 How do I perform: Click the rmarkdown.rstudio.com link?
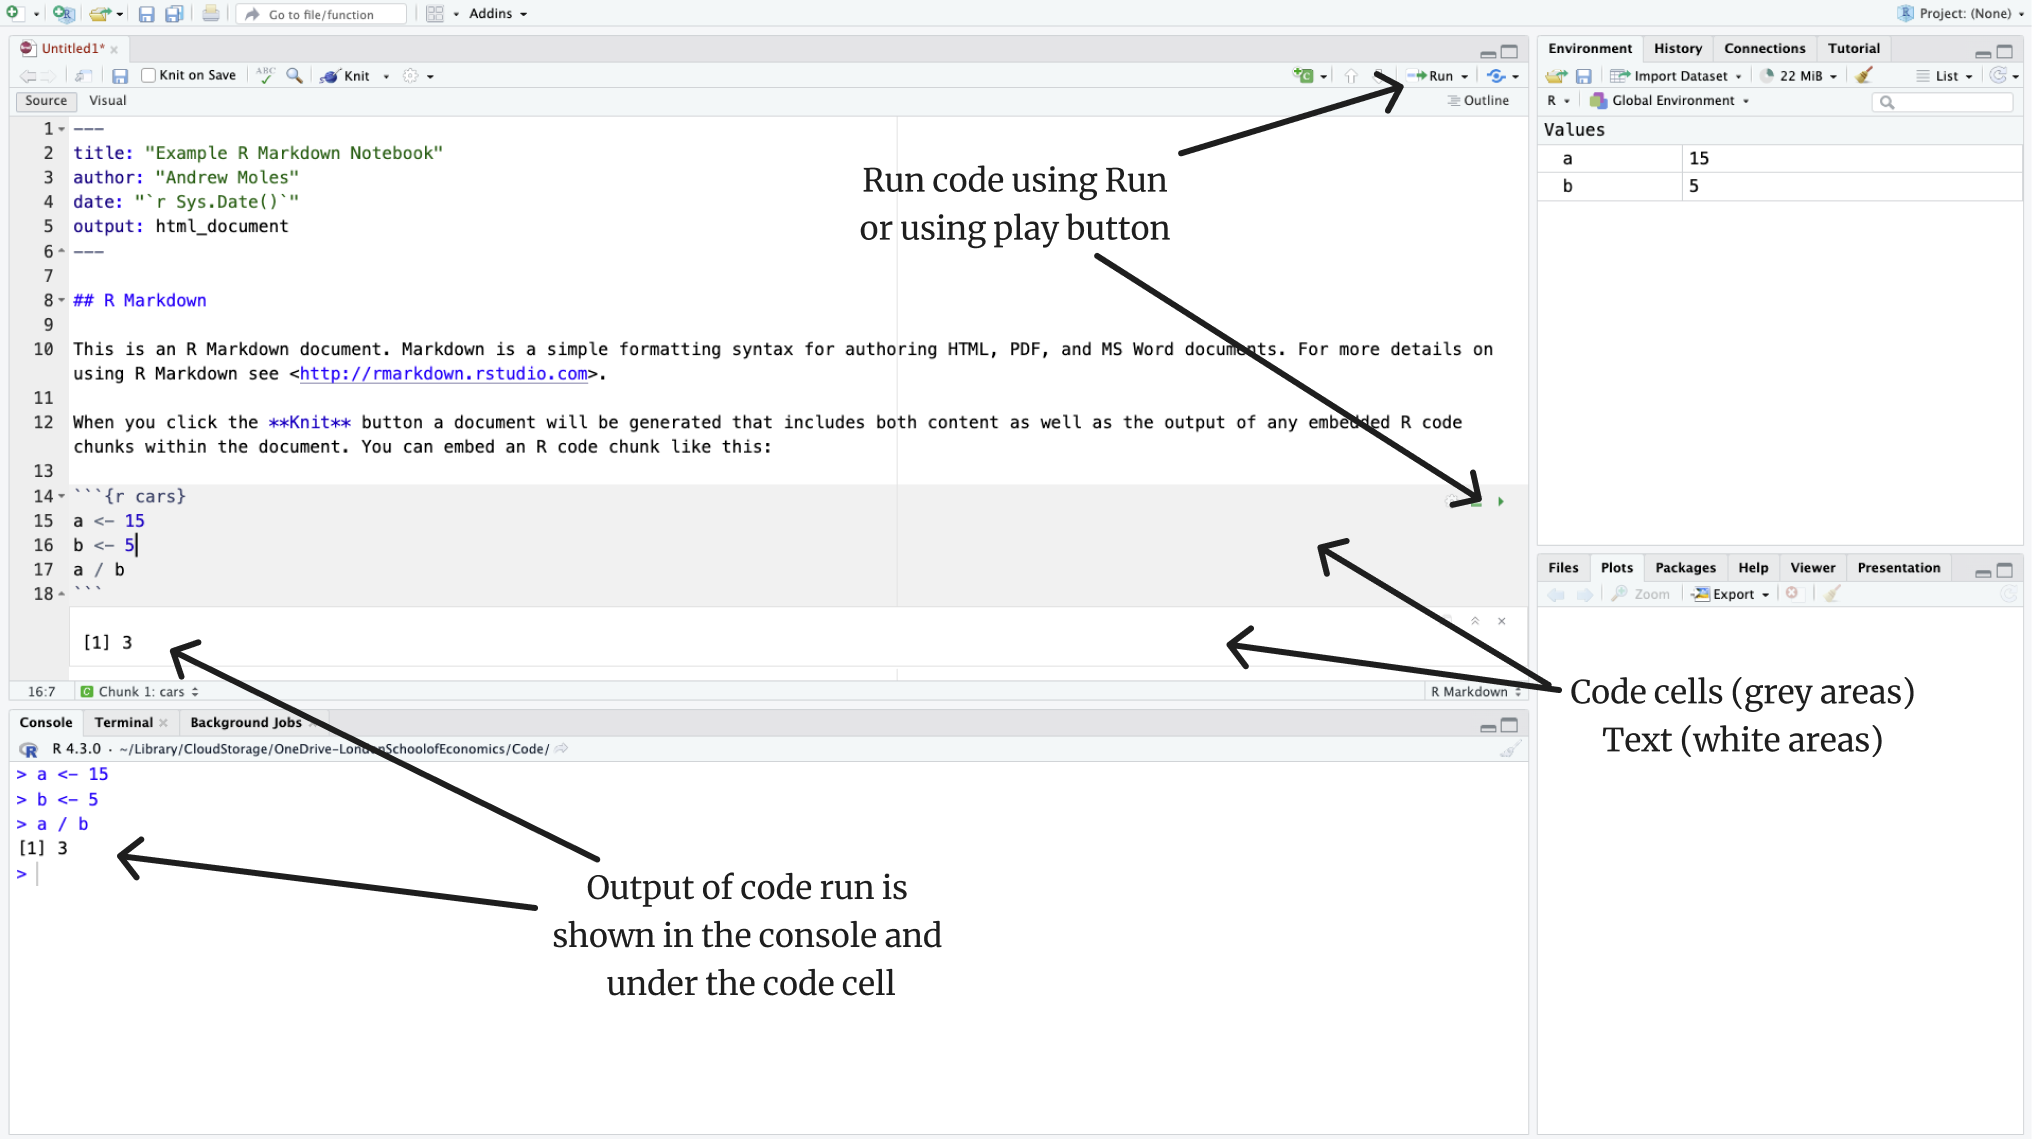[443, 374]
